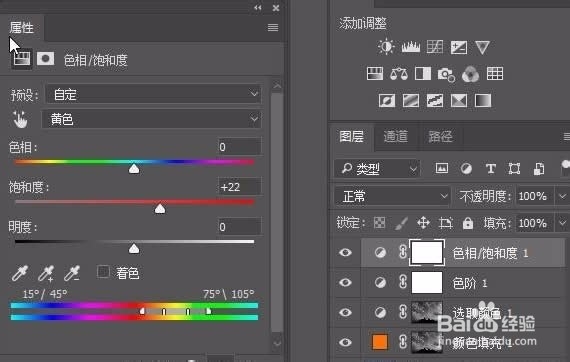
Task: Hide the 选取颜色 1 layer
Action: tap(345, 312)
